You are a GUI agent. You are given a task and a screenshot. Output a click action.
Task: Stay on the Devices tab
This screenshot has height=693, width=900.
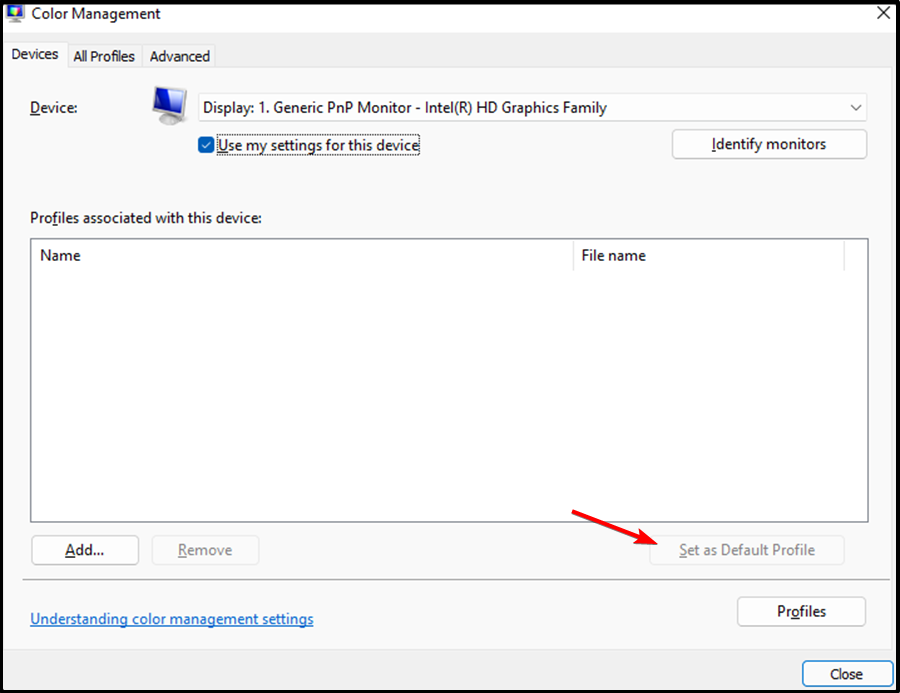click(x=35, y=54)
